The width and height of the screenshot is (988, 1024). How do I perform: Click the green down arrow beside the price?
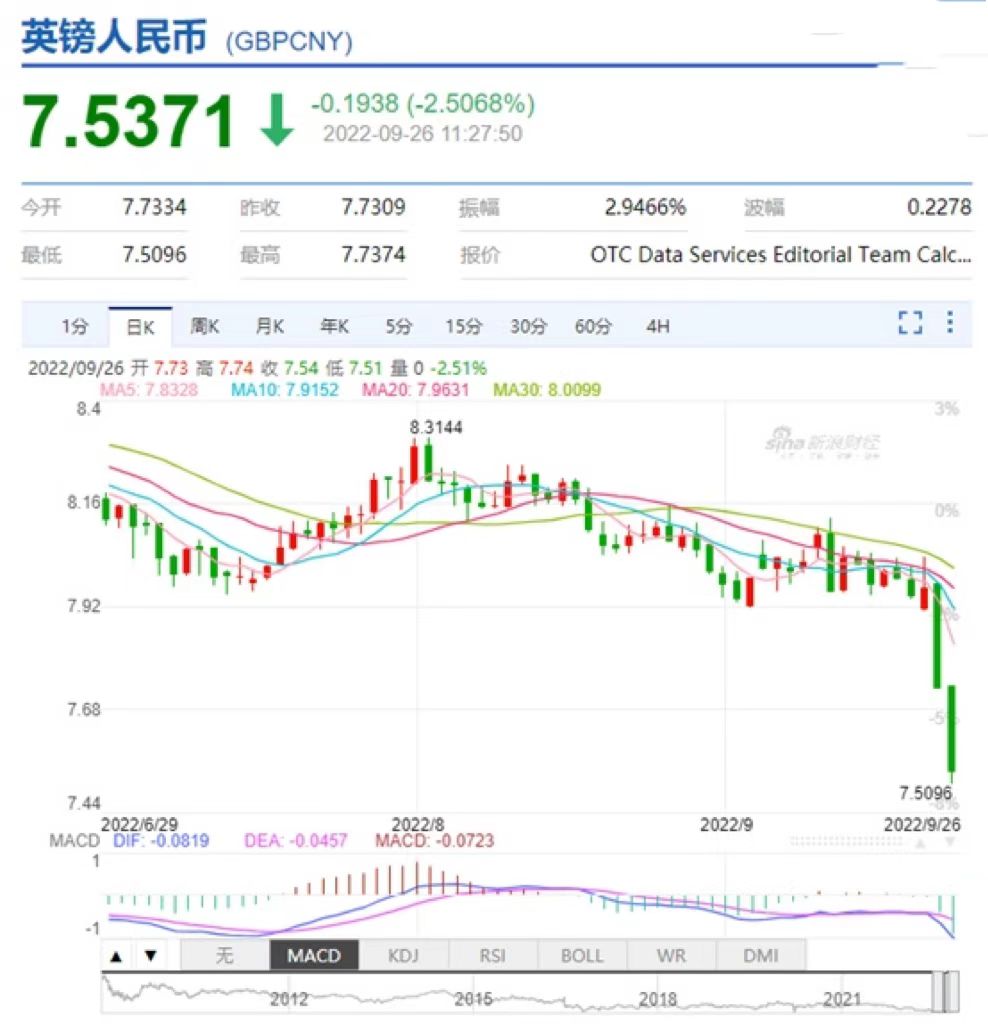tap(277, 119)
